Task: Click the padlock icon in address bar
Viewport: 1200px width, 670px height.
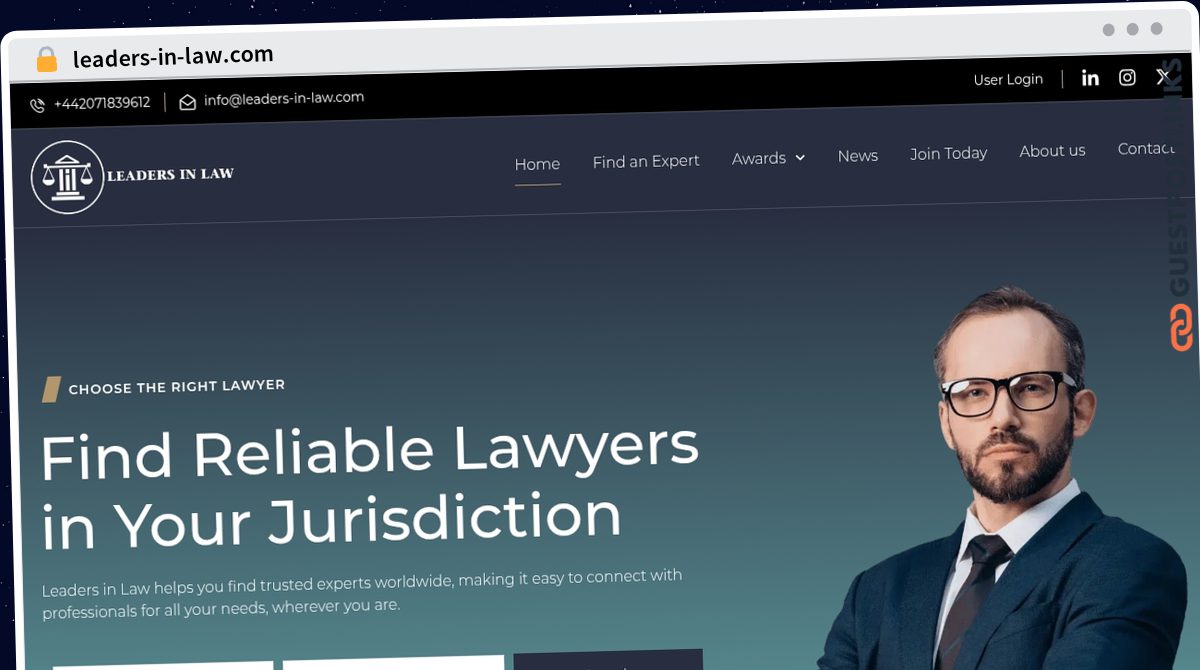Action: (46, 59)
